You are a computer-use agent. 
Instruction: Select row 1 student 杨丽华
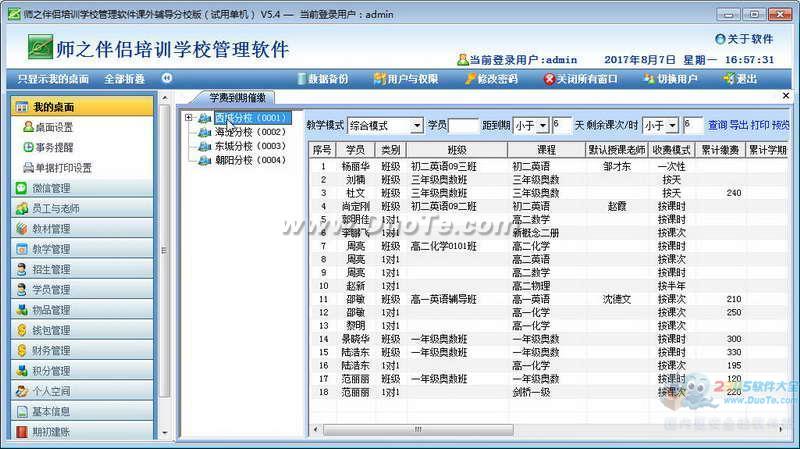point(355,166)
